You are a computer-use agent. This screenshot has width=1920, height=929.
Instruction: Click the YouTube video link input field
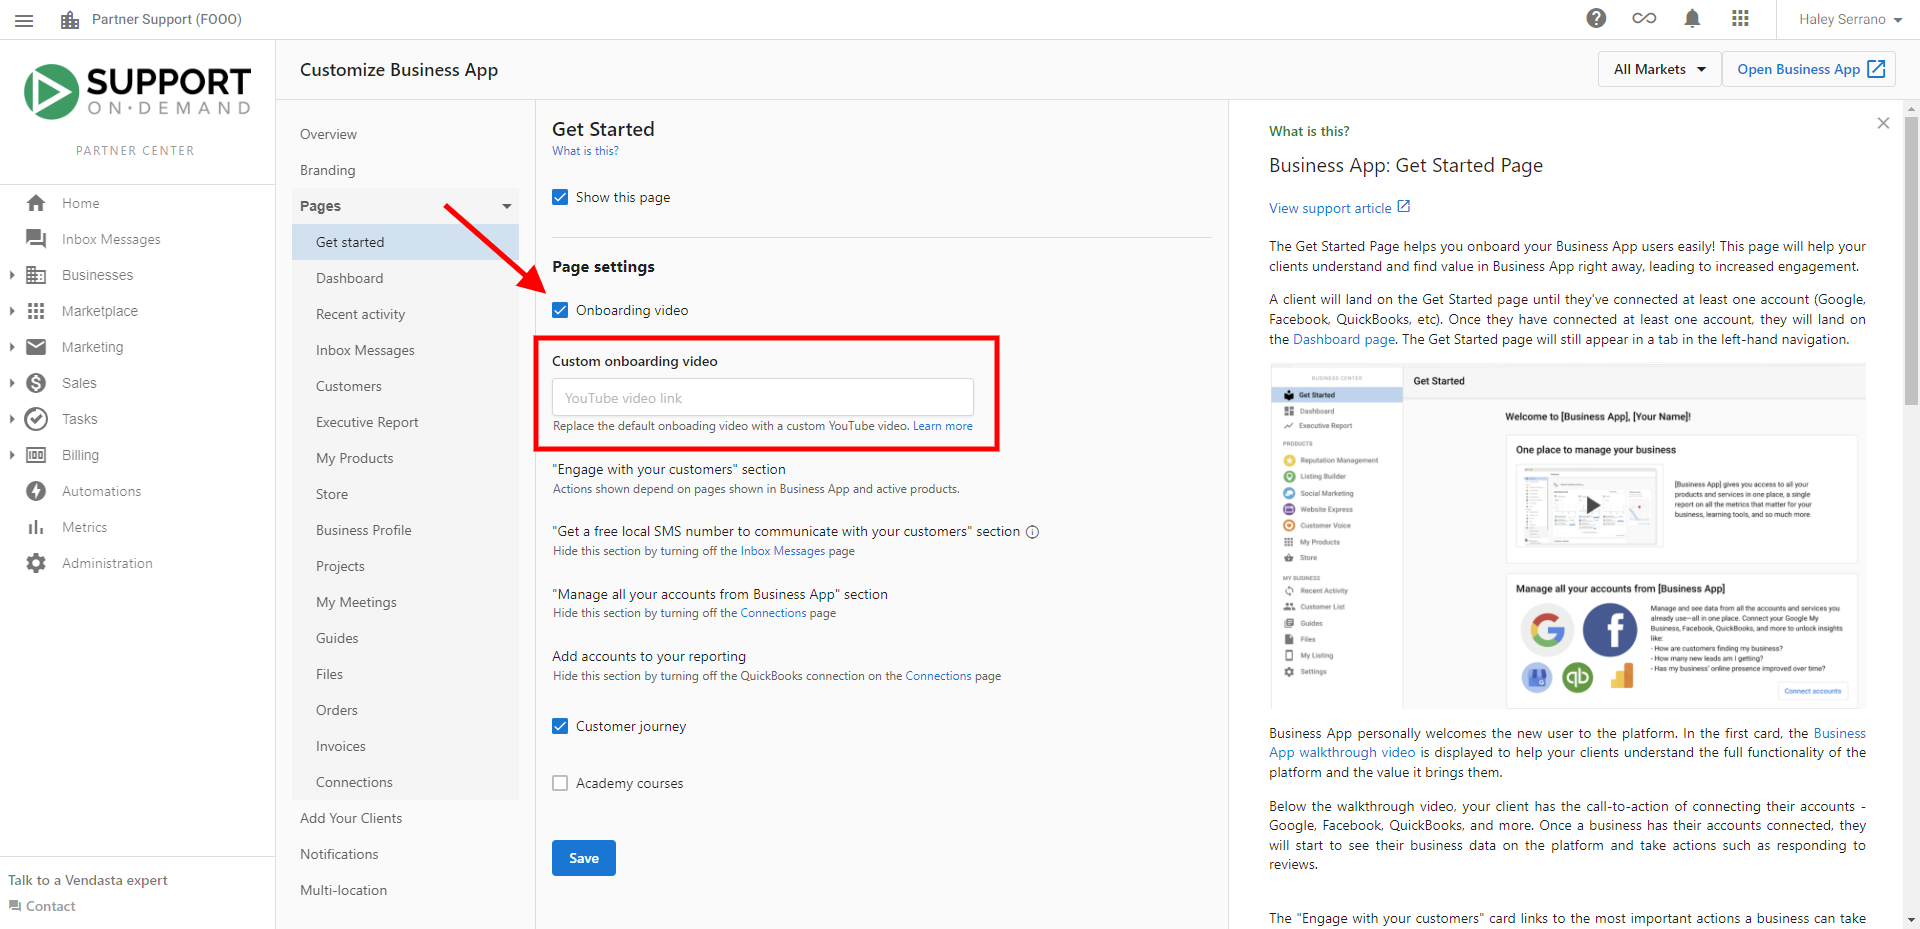tap(763, 397)
